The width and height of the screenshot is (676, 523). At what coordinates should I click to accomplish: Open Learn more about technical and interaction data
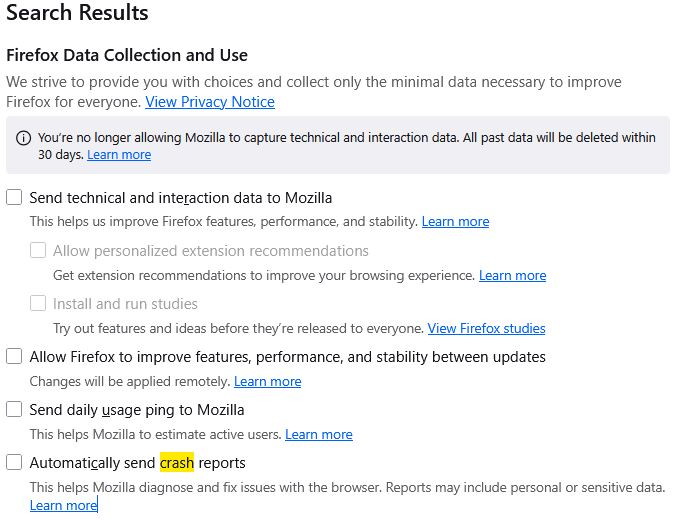pyautogui.click(x=455, y=222)
